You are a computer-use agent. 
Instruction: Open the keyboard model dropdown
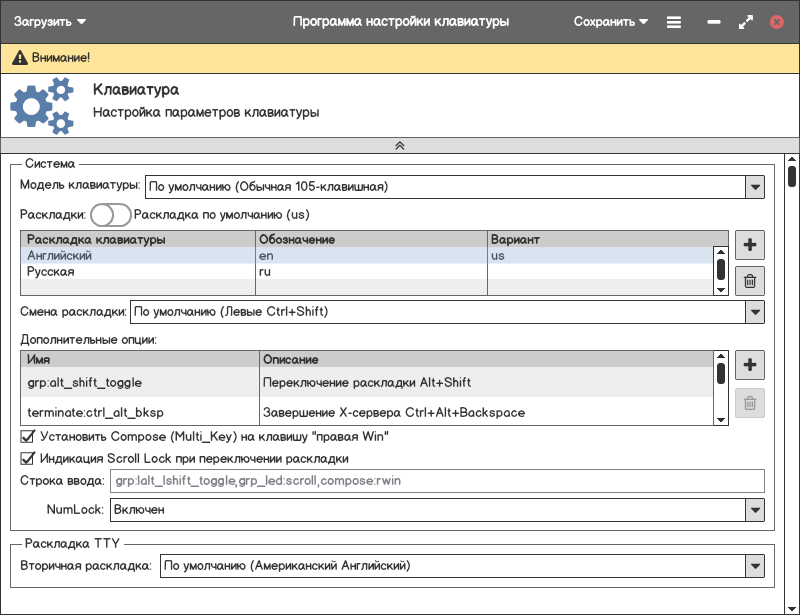pos(754,186)
